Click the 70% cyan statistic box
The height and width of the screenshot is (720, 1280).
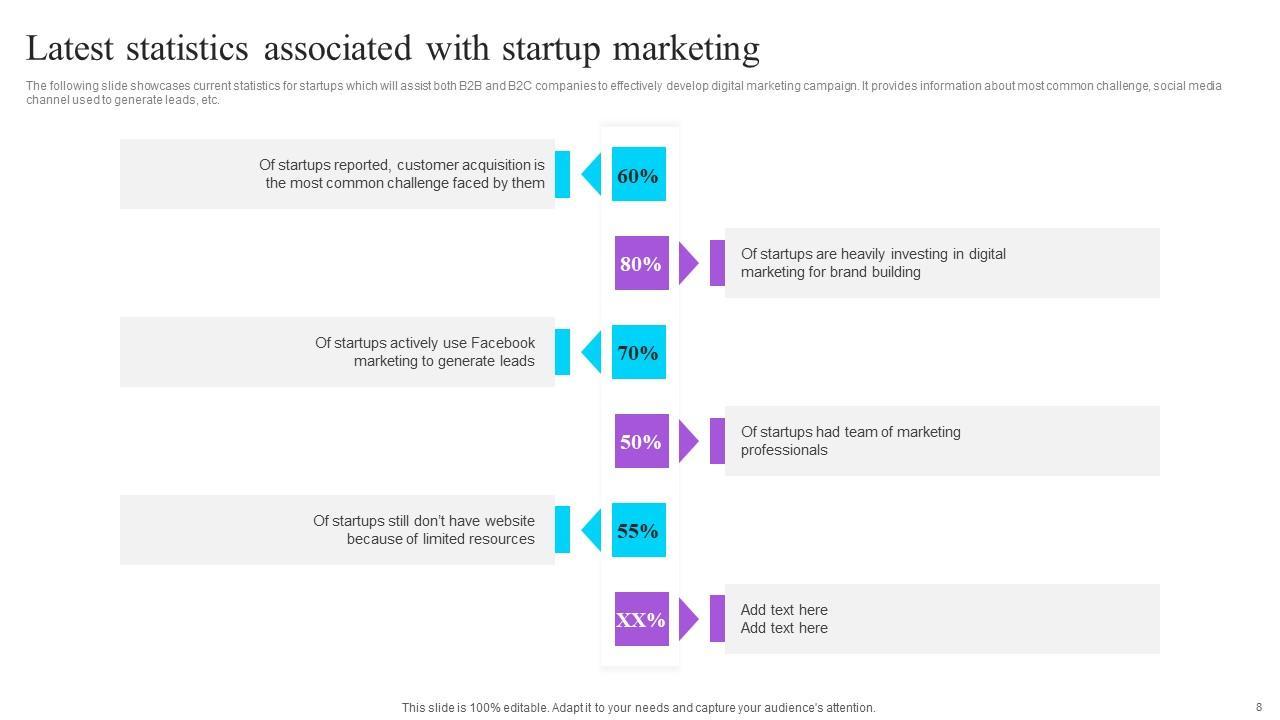pos(638,352)
